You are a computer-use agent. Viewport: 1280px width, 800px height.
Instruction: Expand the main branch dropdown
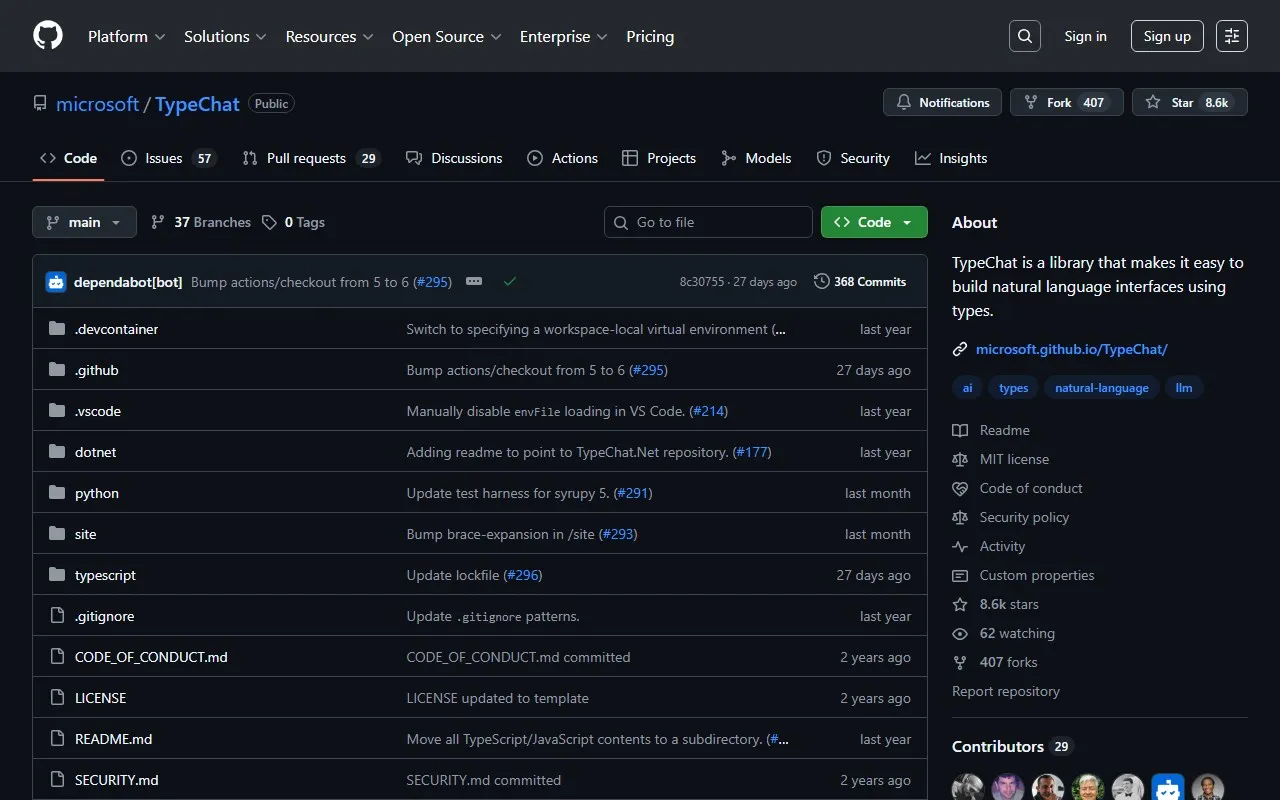[x=84, y=222]
